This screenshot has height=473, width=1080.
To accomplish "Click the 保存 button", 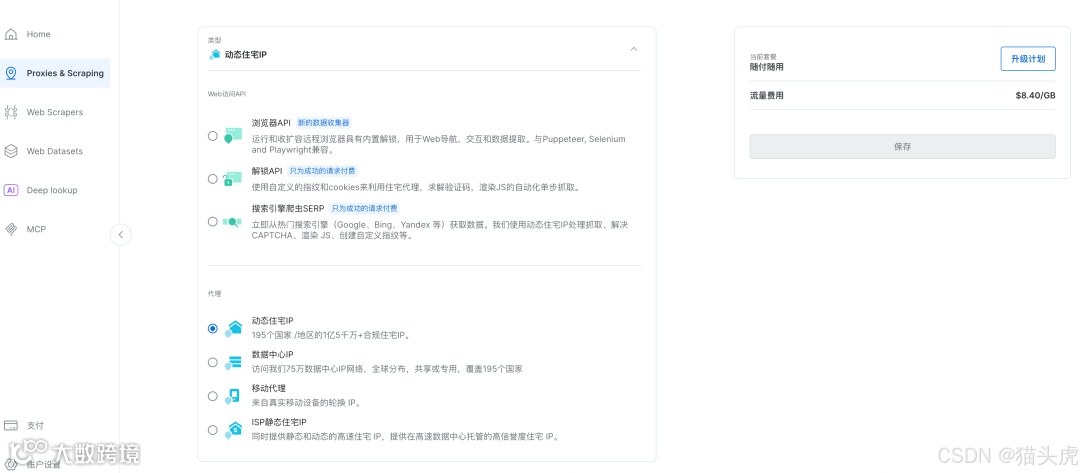I will point(902,147).
